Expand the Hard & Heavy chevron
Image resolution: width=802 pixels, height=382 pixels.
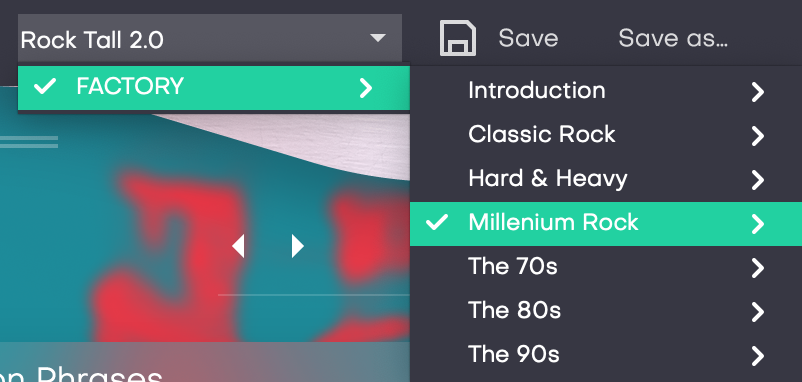[x=758, y=180]
